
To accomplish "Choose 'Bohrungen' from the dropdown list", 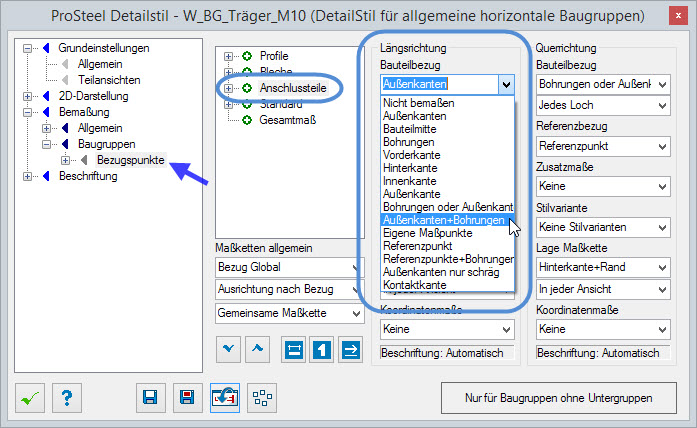I will (448, 142).
